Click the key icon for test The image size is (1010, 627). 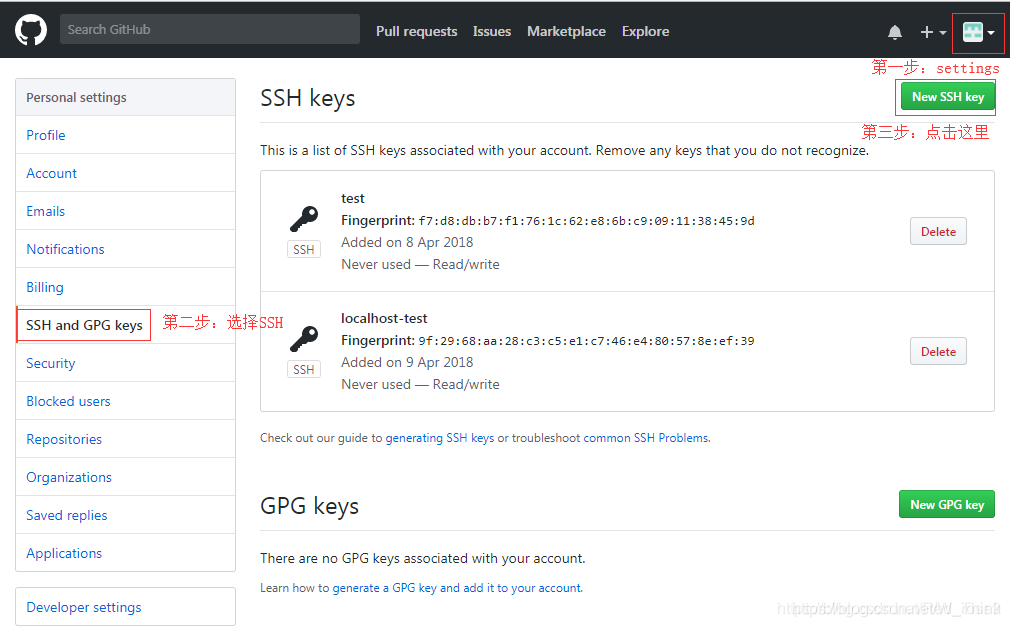[x=304, y=218]
